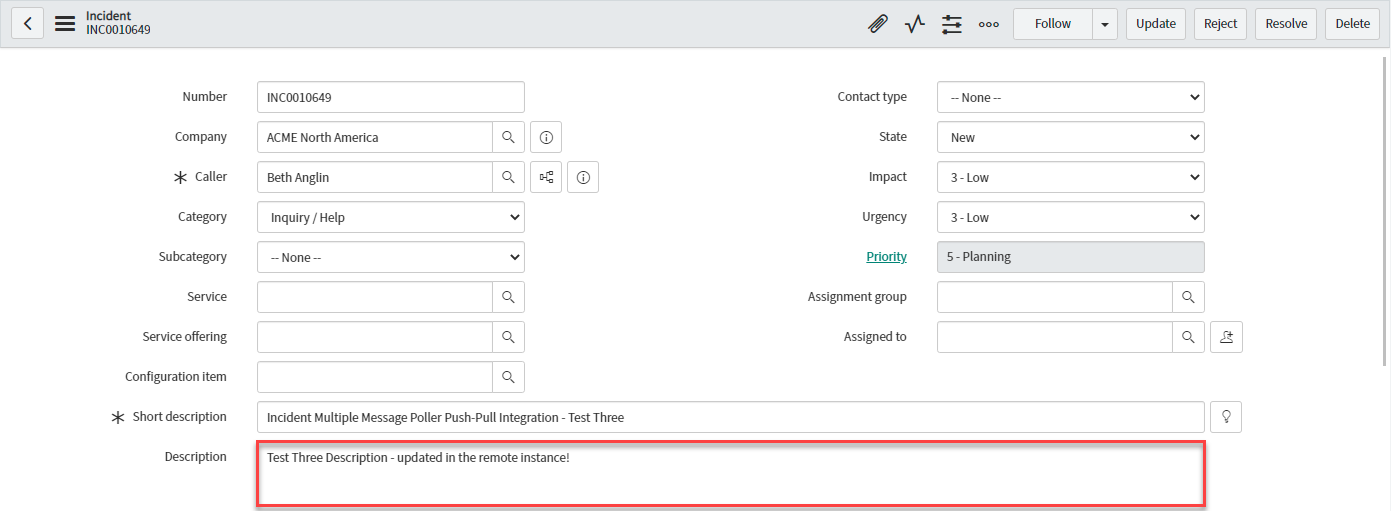Open the activity stream icon
1391x511 pixels.
point(915,24)
